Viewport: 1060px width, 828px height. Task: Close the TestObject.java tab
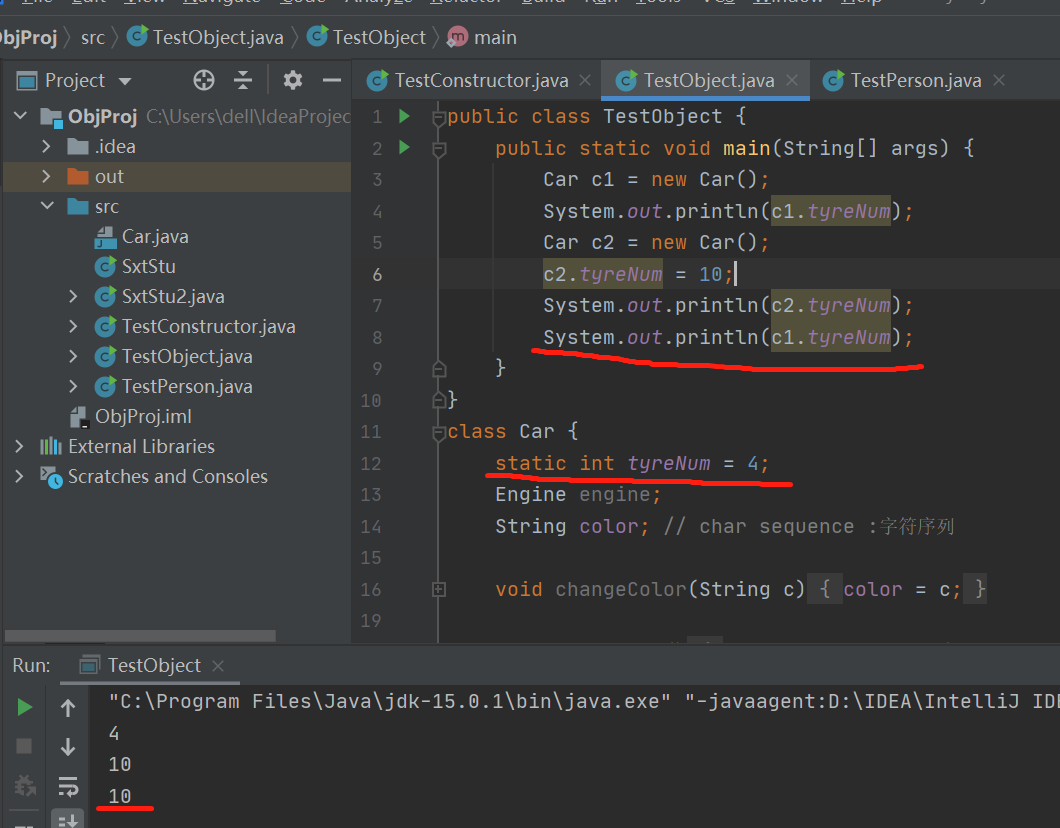tap(792, 80)
